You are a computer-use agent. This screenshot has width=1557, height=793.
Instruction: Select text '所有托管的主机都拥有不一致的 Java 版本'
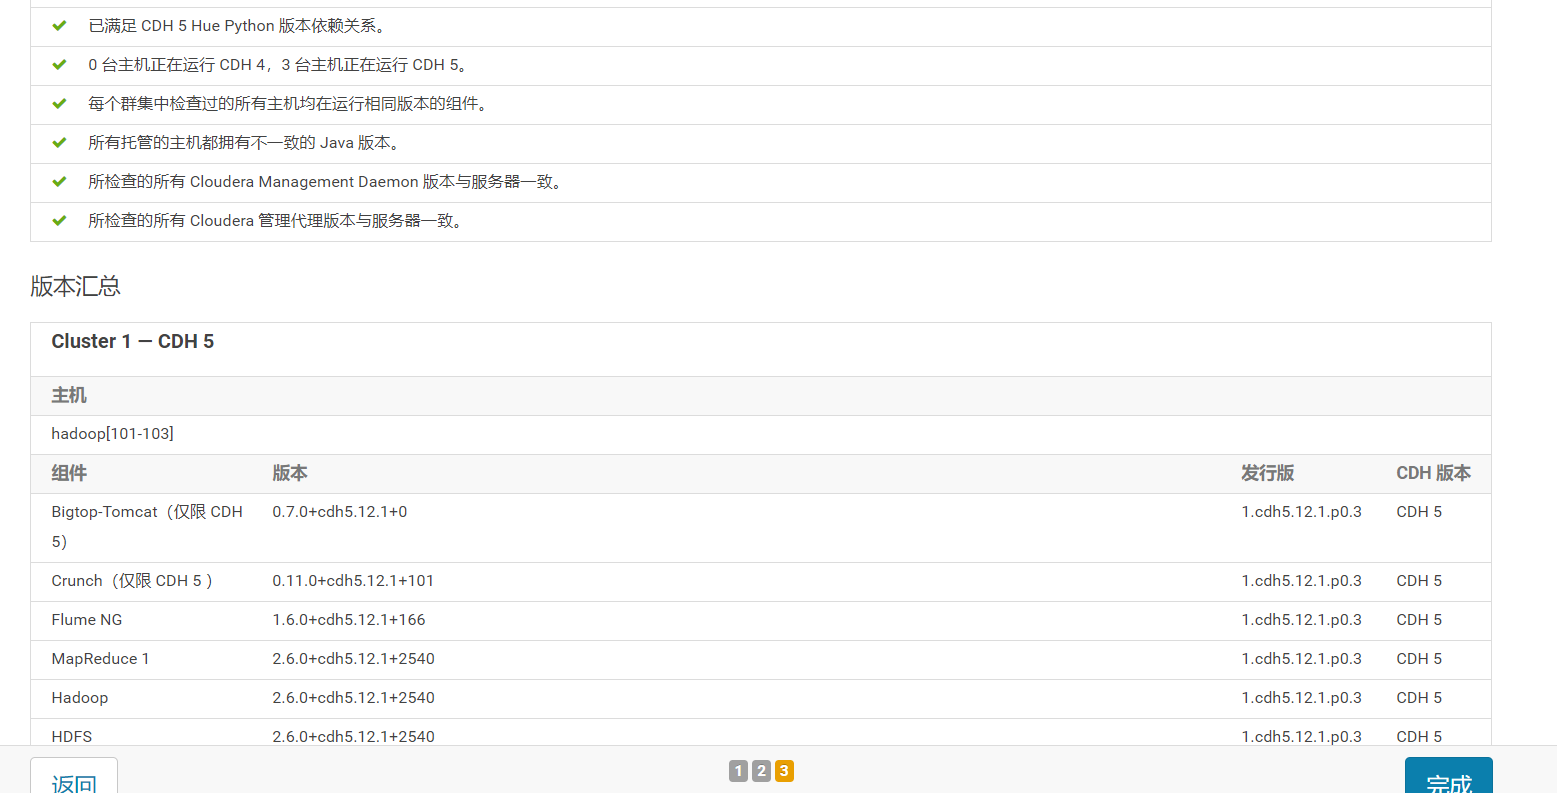245,143
